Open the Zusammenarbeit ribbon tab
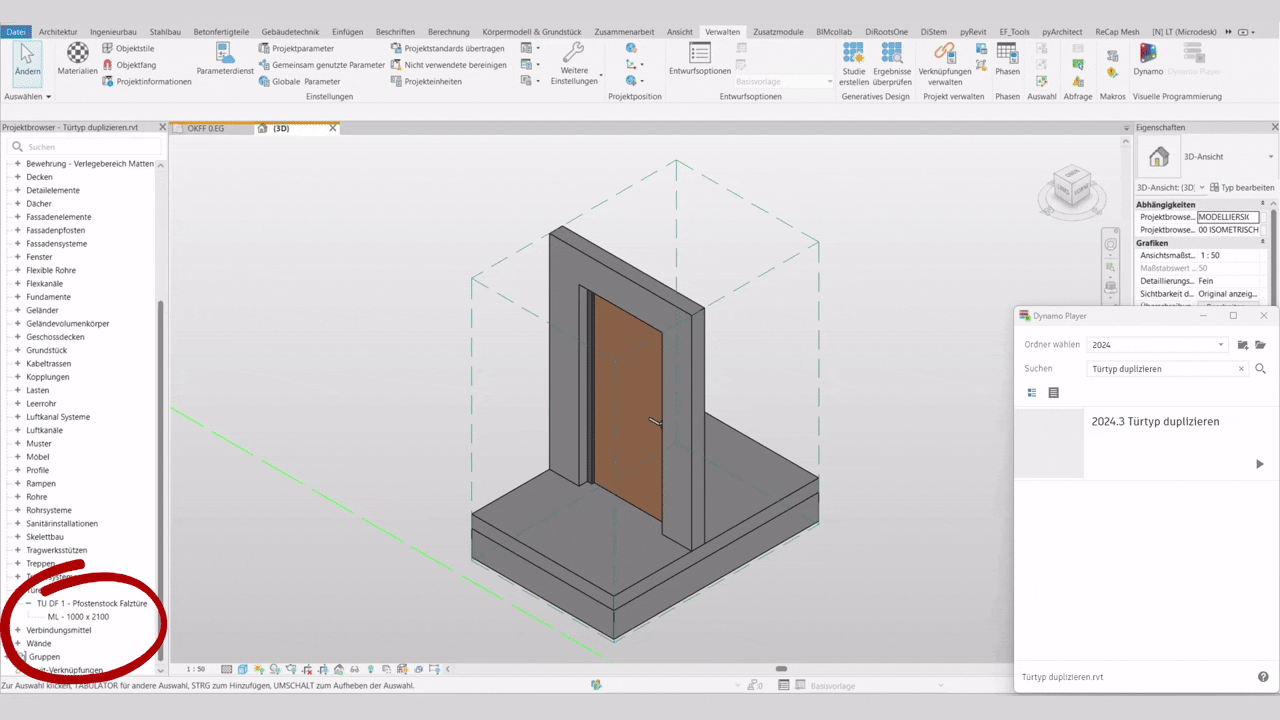This screenshot has width=1280, height=720. (x=624, y=31)
